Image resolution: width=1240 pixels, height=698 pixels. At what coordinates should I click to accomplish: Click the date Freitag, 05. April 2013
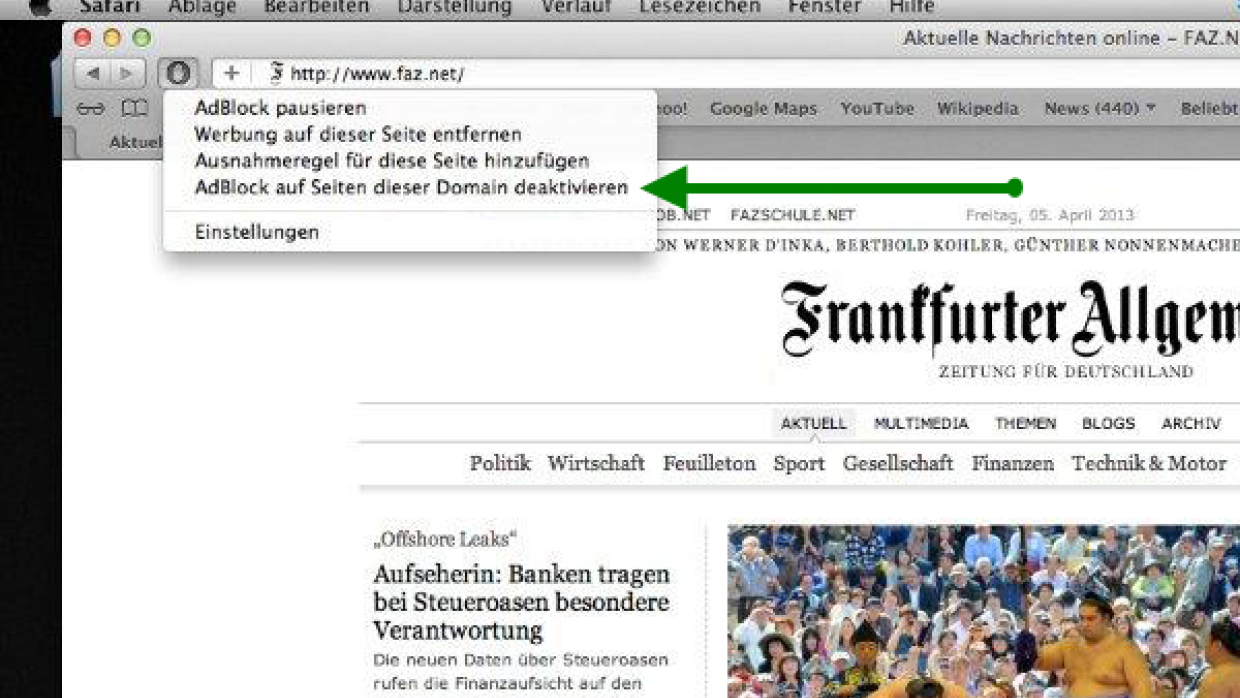[1050, 215]
